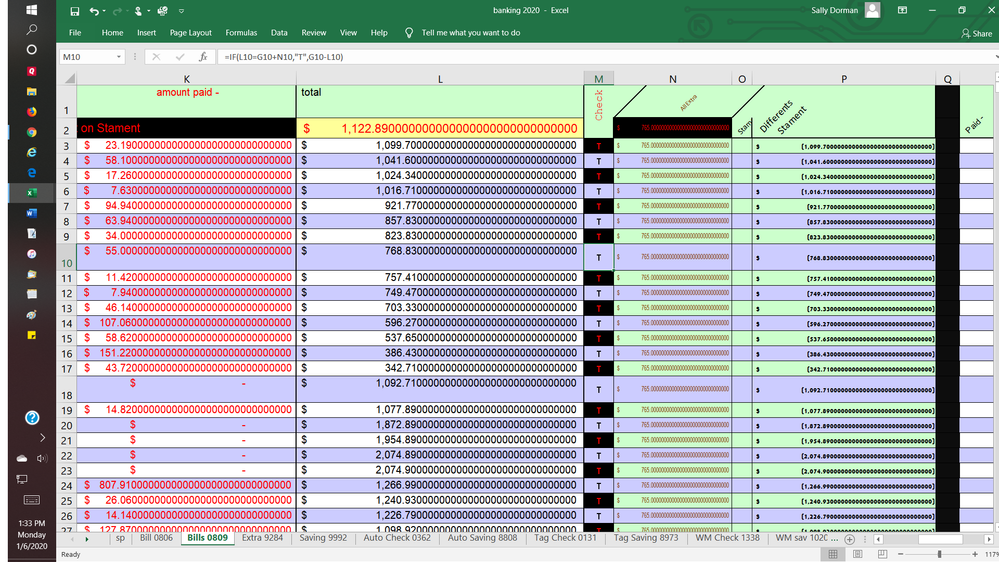This screenshot has height=562, width=999.
Task: Zoom out with minus button
Action: tap(900, 554)
